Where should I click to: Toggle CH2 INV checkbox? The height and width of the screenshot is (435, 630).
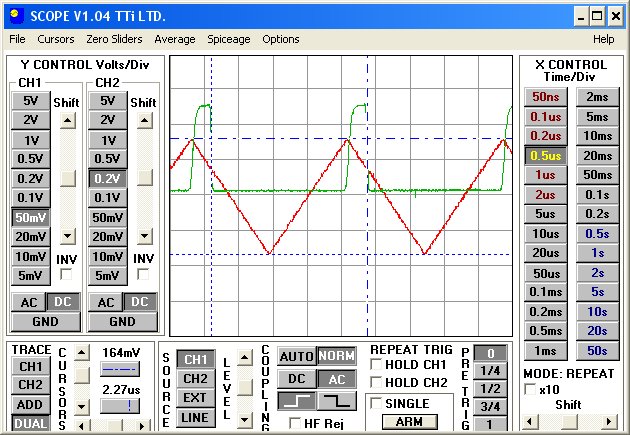pyautogui.click(x=143, y=274)
